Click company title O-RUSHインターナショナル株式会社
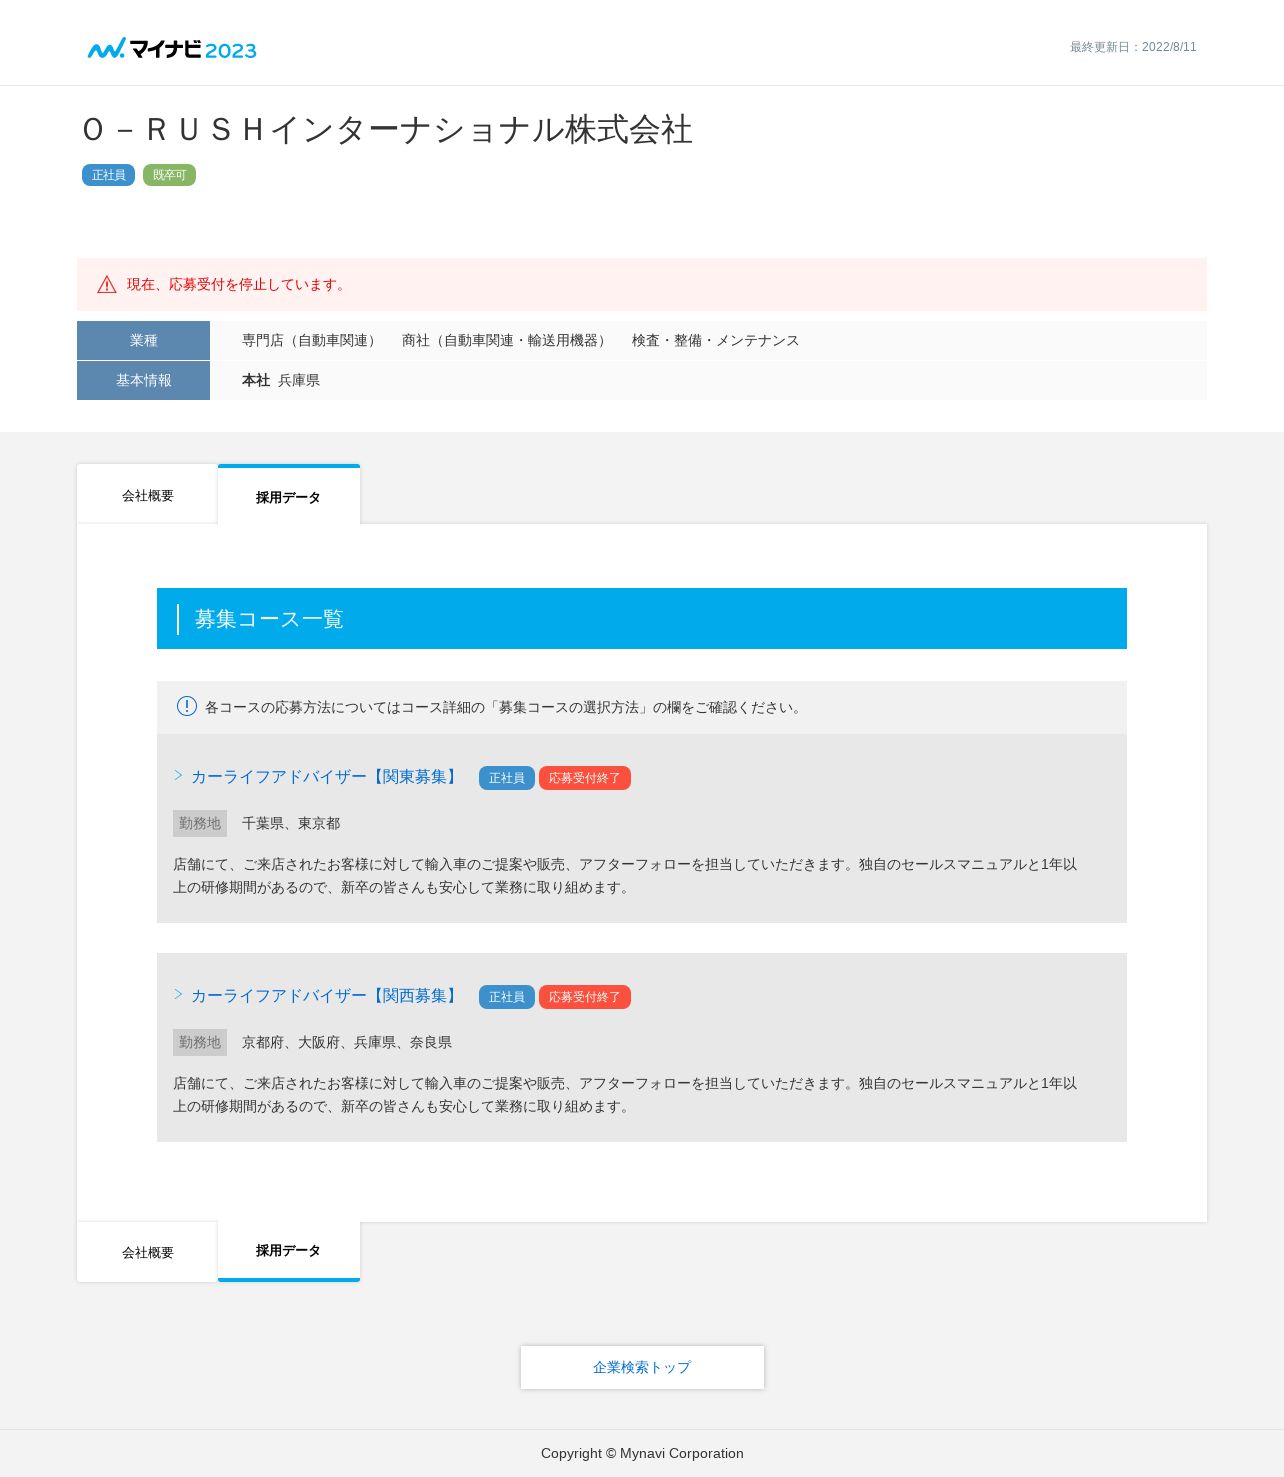This screenshot has width=1284, height=1477. 388,130
